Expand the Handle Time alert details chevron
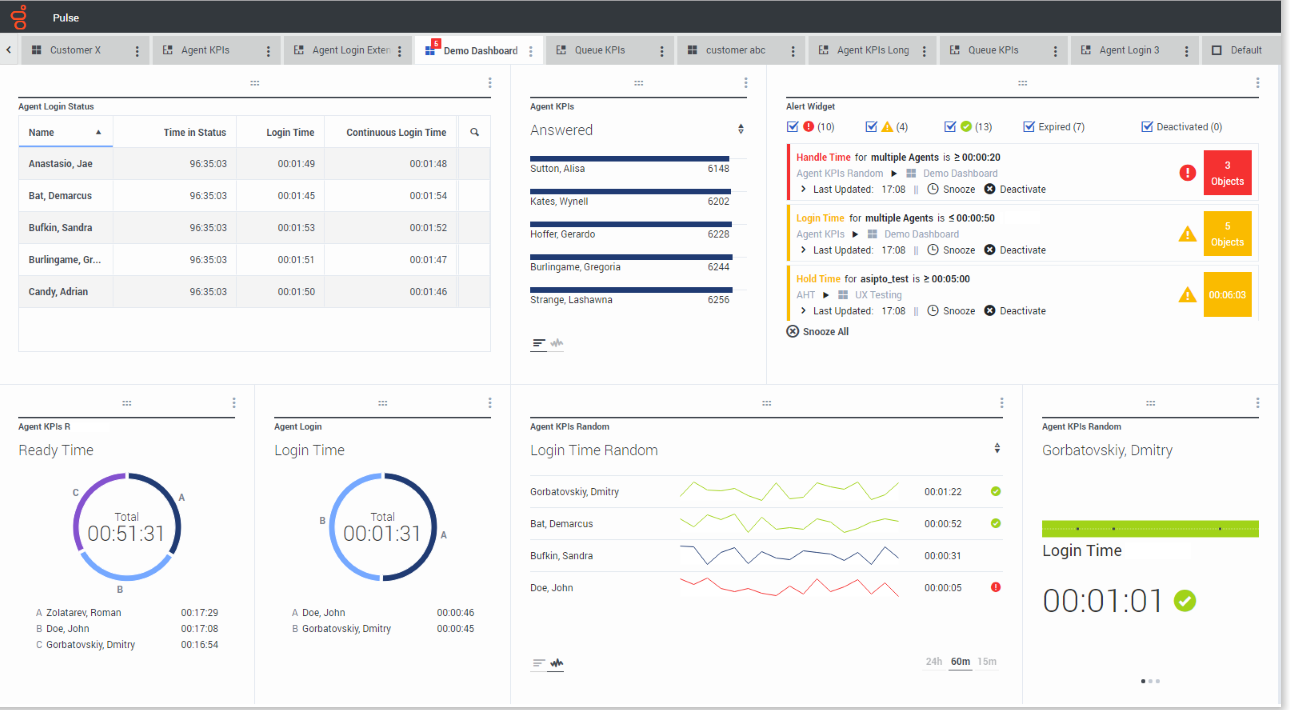 803,189
